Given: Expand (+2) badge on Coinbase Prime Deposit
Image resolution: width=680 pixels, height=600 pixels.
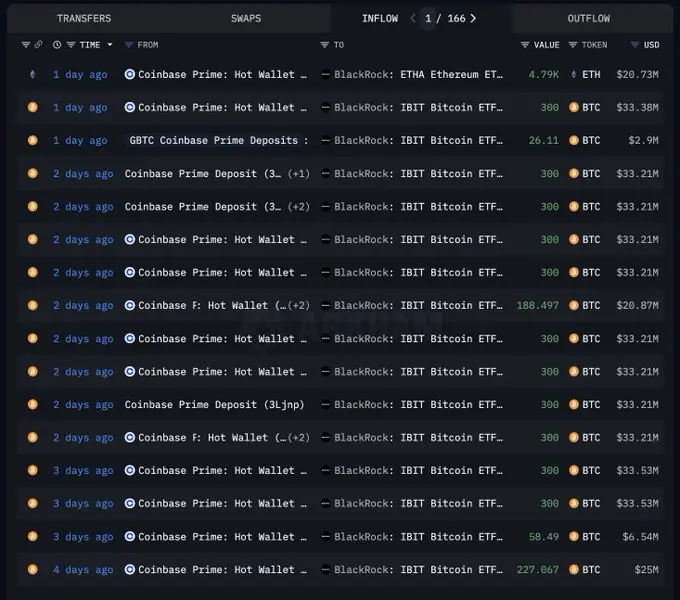Looking at the screenshot, I should click(x=299, y=206).
